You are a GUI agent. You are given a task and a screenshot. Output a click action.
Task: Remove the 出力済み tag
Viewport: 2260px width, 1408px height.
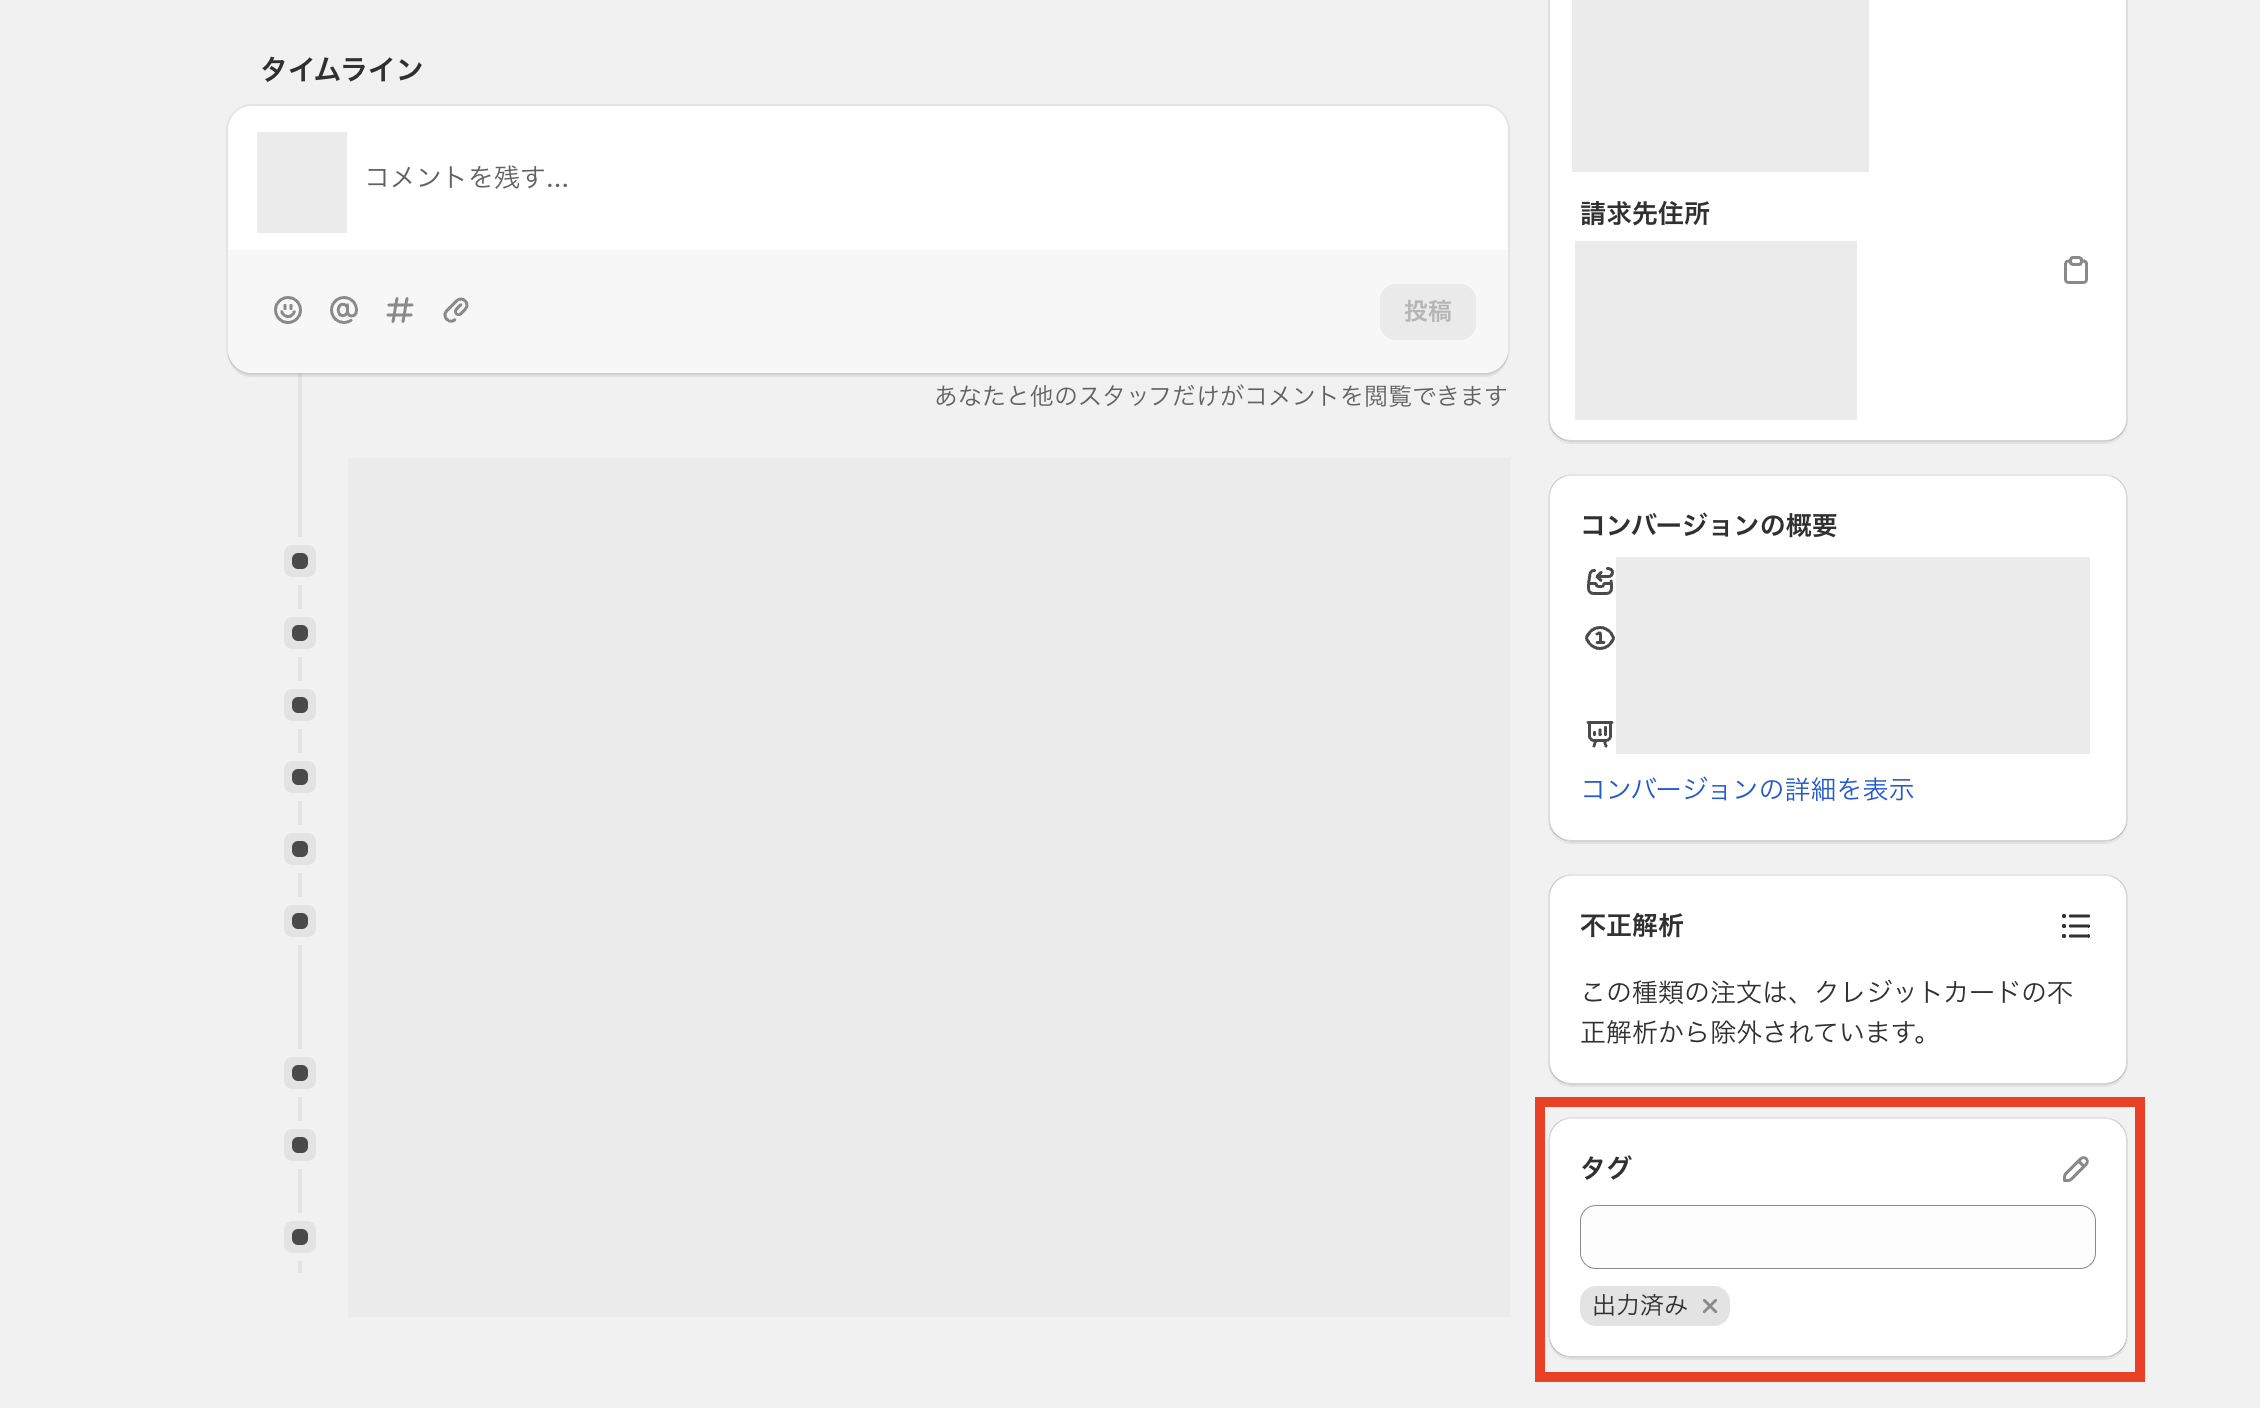pyautogui.click(x=1710, y=1306)
